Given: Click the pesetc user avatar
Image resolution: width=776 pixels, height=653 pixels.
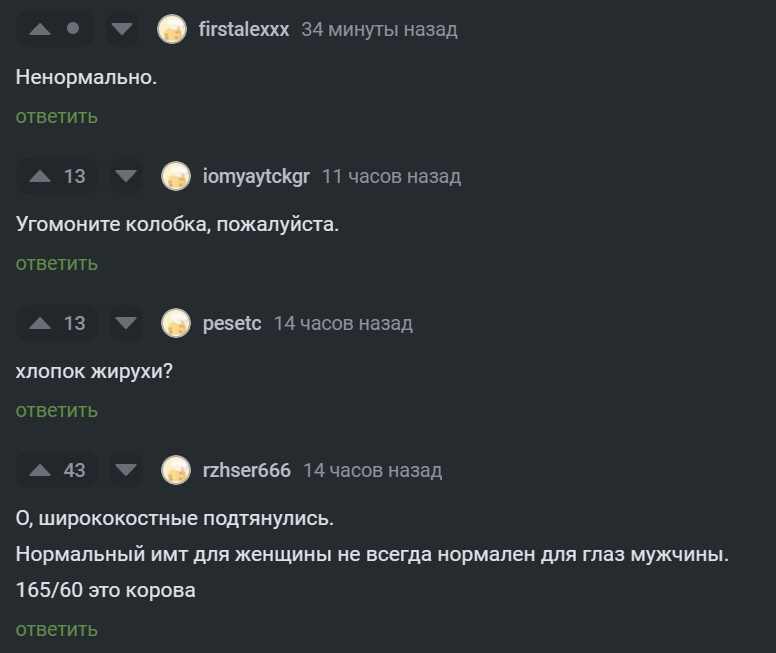Looking at the screenshot, I should (x=176, y=324).
